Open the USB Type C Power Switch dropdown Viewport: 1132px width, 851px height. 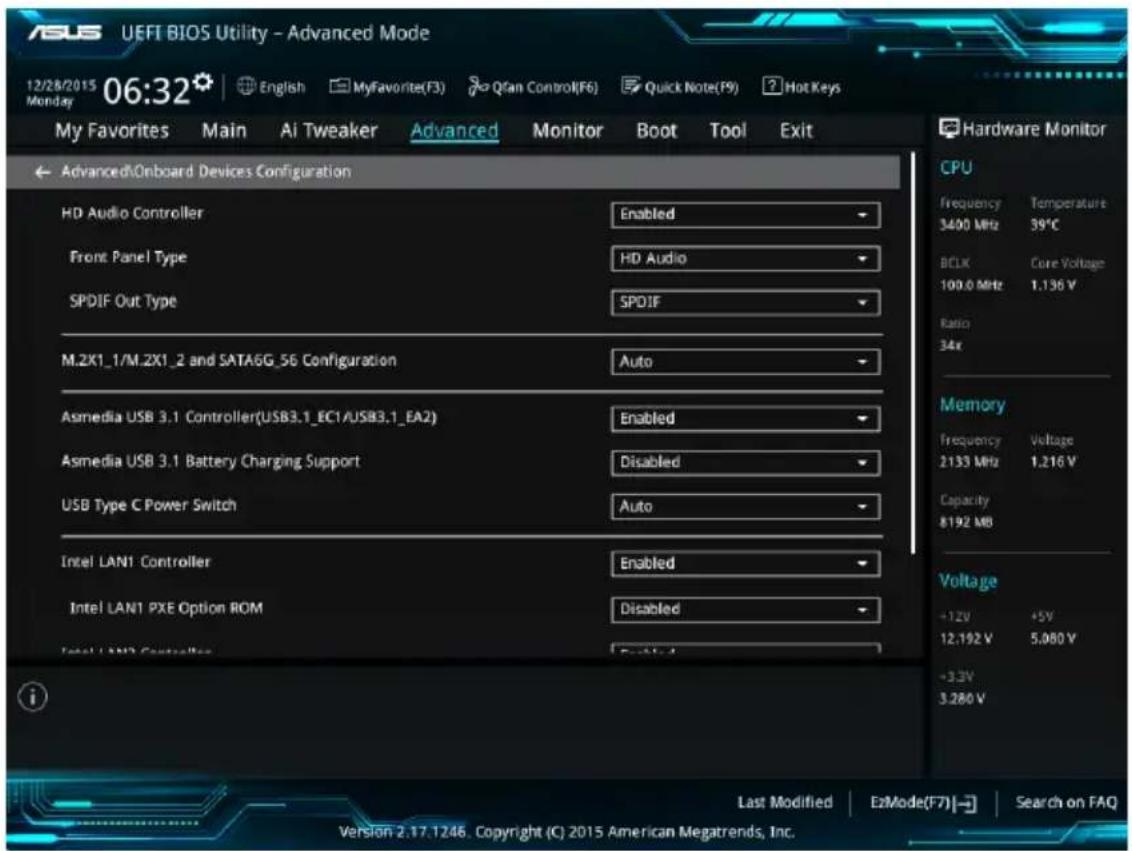(x=745, y=507)
